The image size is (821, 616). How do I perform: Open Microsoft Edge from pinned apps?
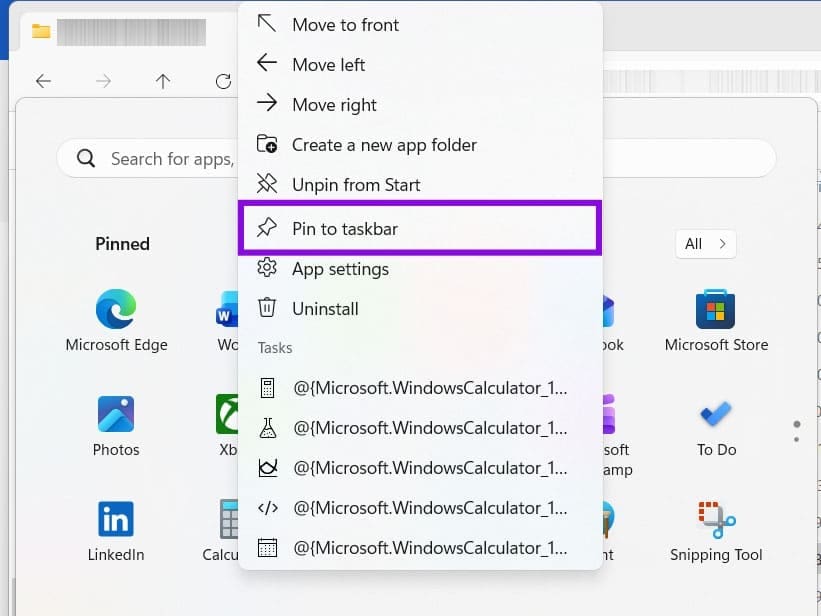click(x=116, y=320)
